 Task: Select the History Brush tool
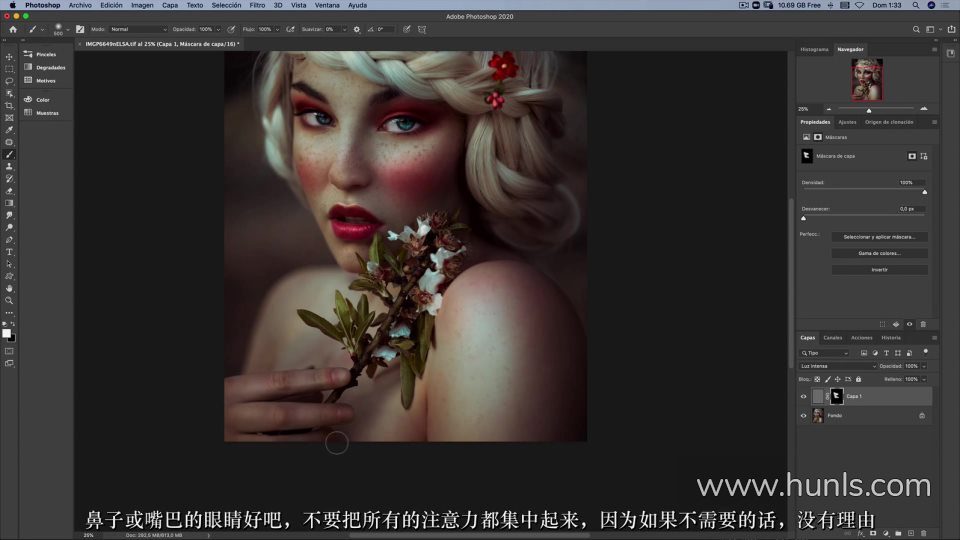[x=9, y=179]
